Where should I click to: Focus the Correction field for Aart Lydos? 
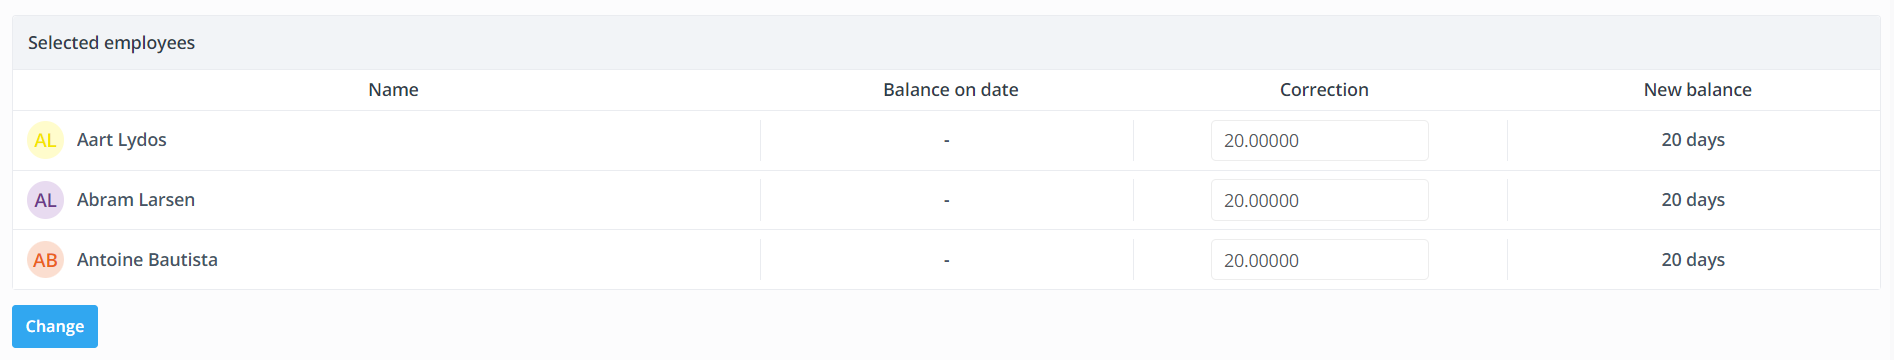click(x=1319, y=141)
